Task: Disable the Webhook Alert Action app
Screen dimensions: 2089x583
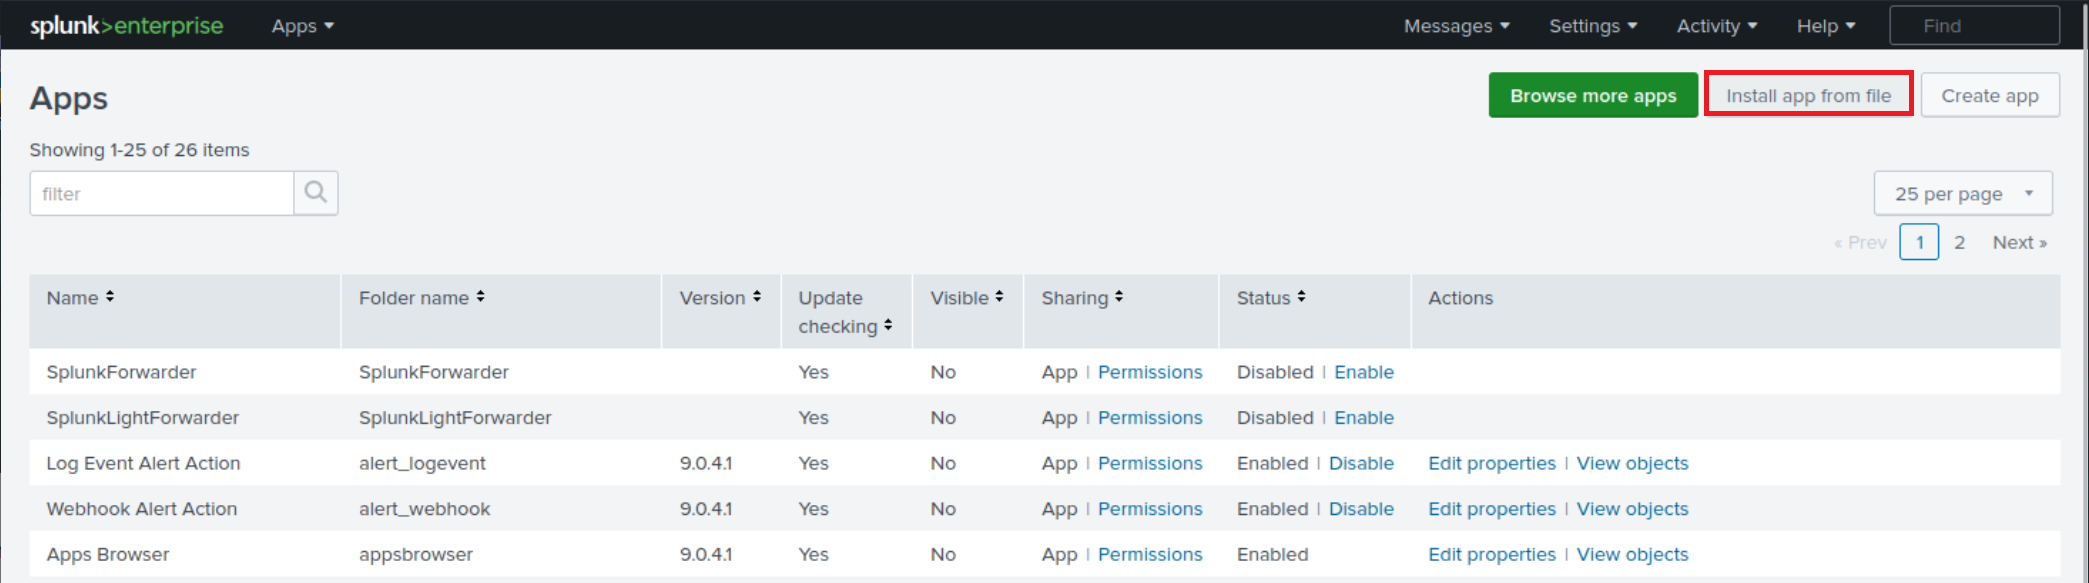Action: tap(1361, 509)
